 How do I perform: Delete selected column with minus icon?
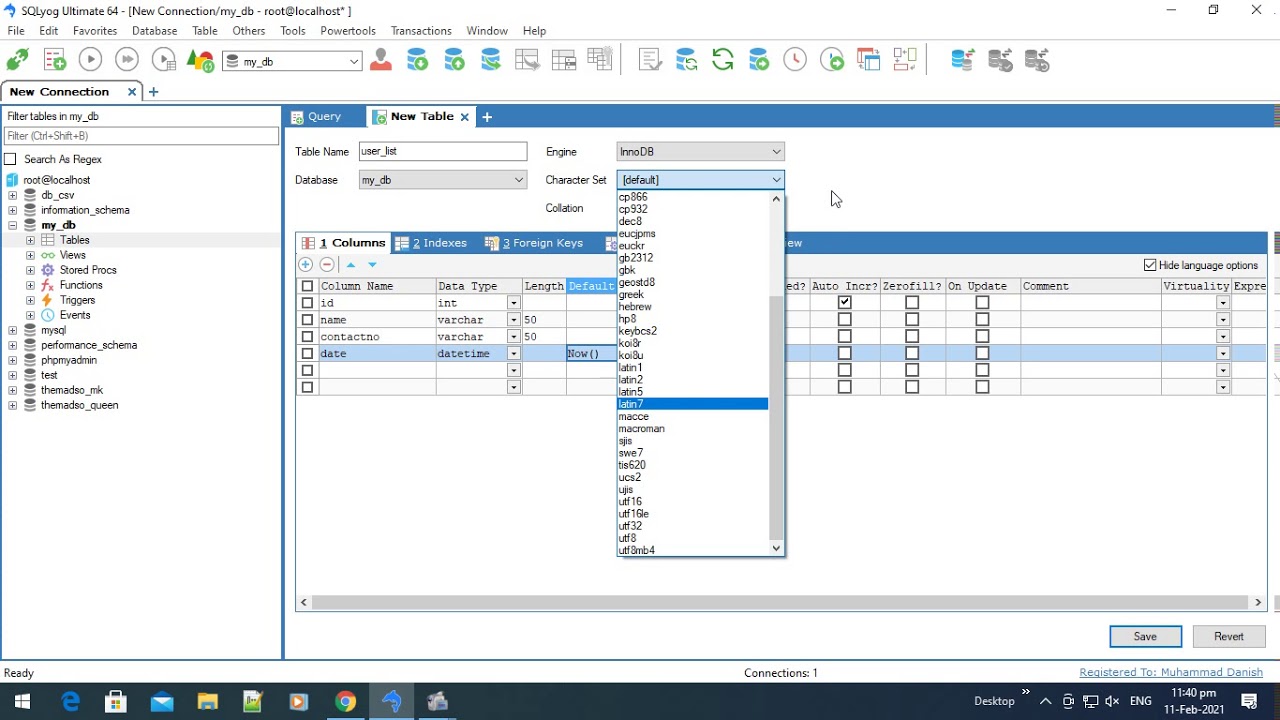[x=327, y=265]
